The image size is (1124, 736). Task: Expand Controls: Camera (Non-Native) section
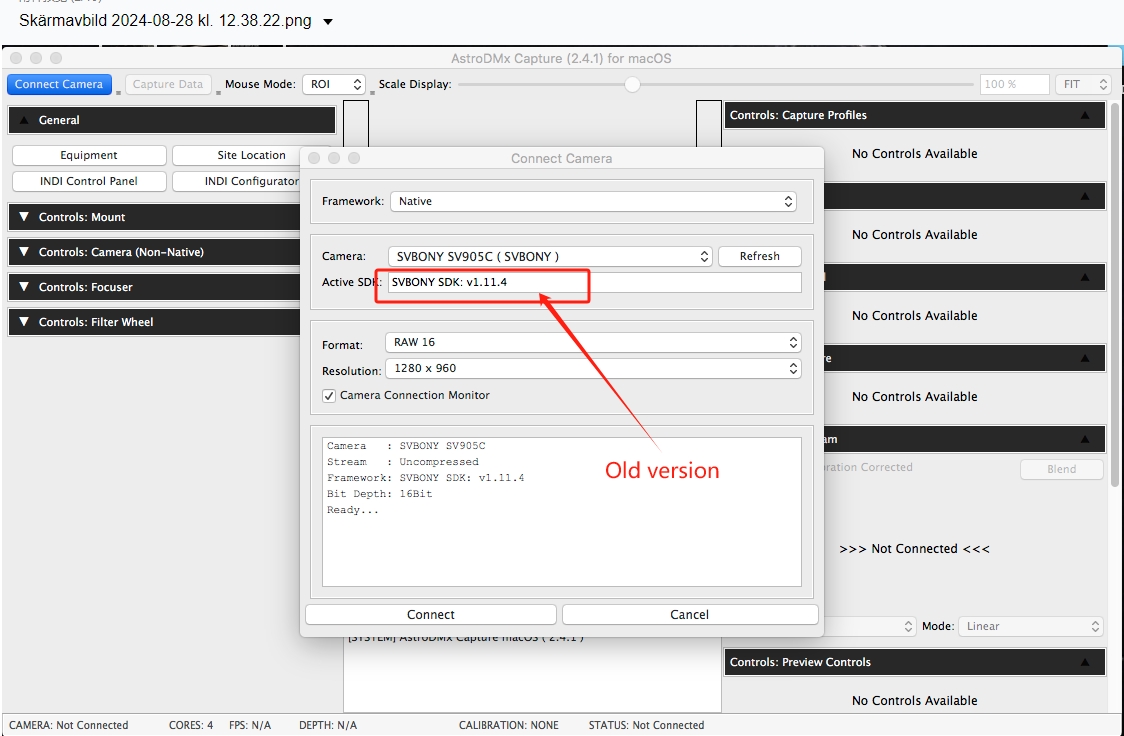tap(24, 252)
